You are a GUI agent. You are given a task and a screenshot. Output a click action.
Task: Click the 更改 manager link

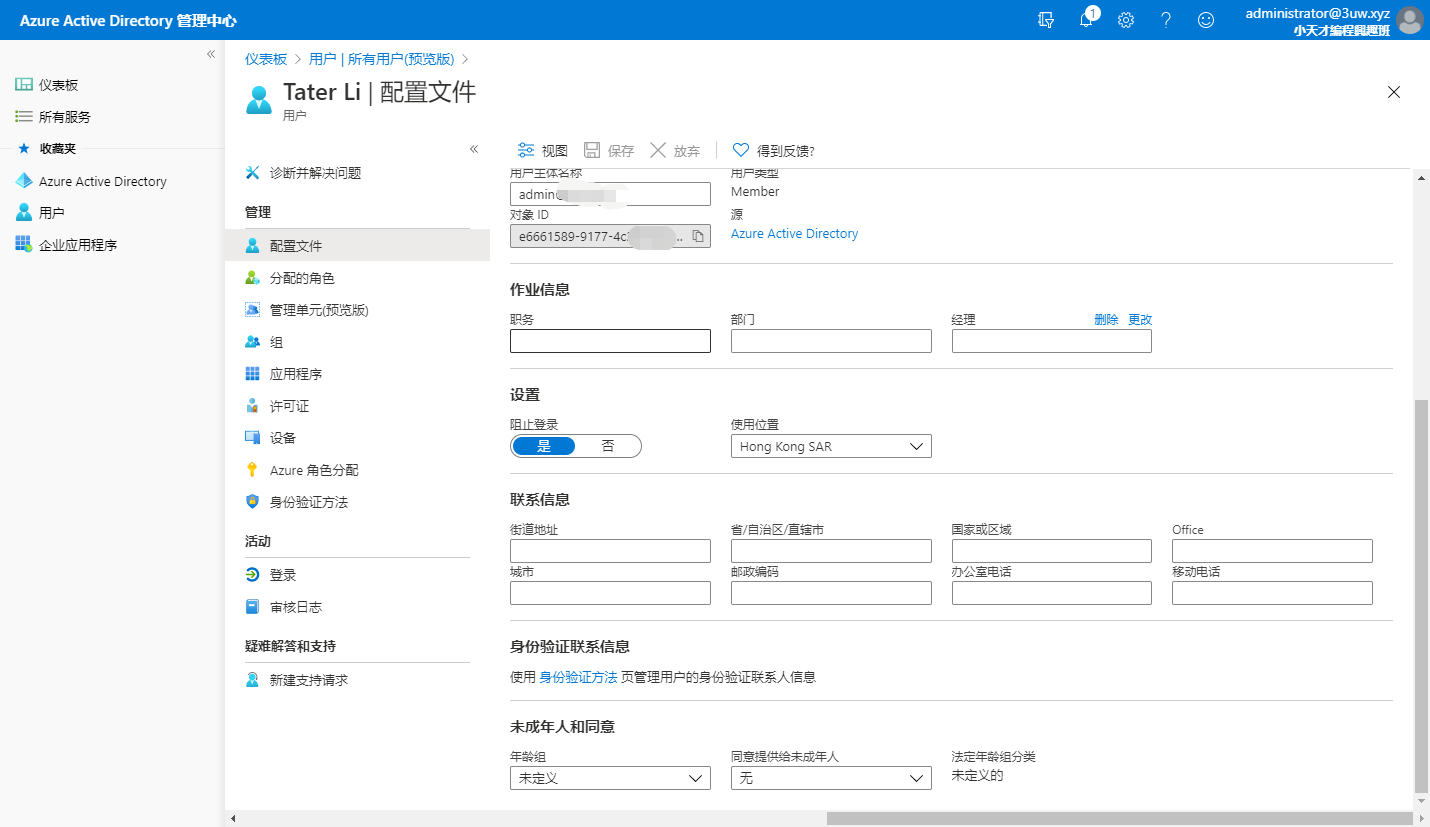(x=1140, y=319)
